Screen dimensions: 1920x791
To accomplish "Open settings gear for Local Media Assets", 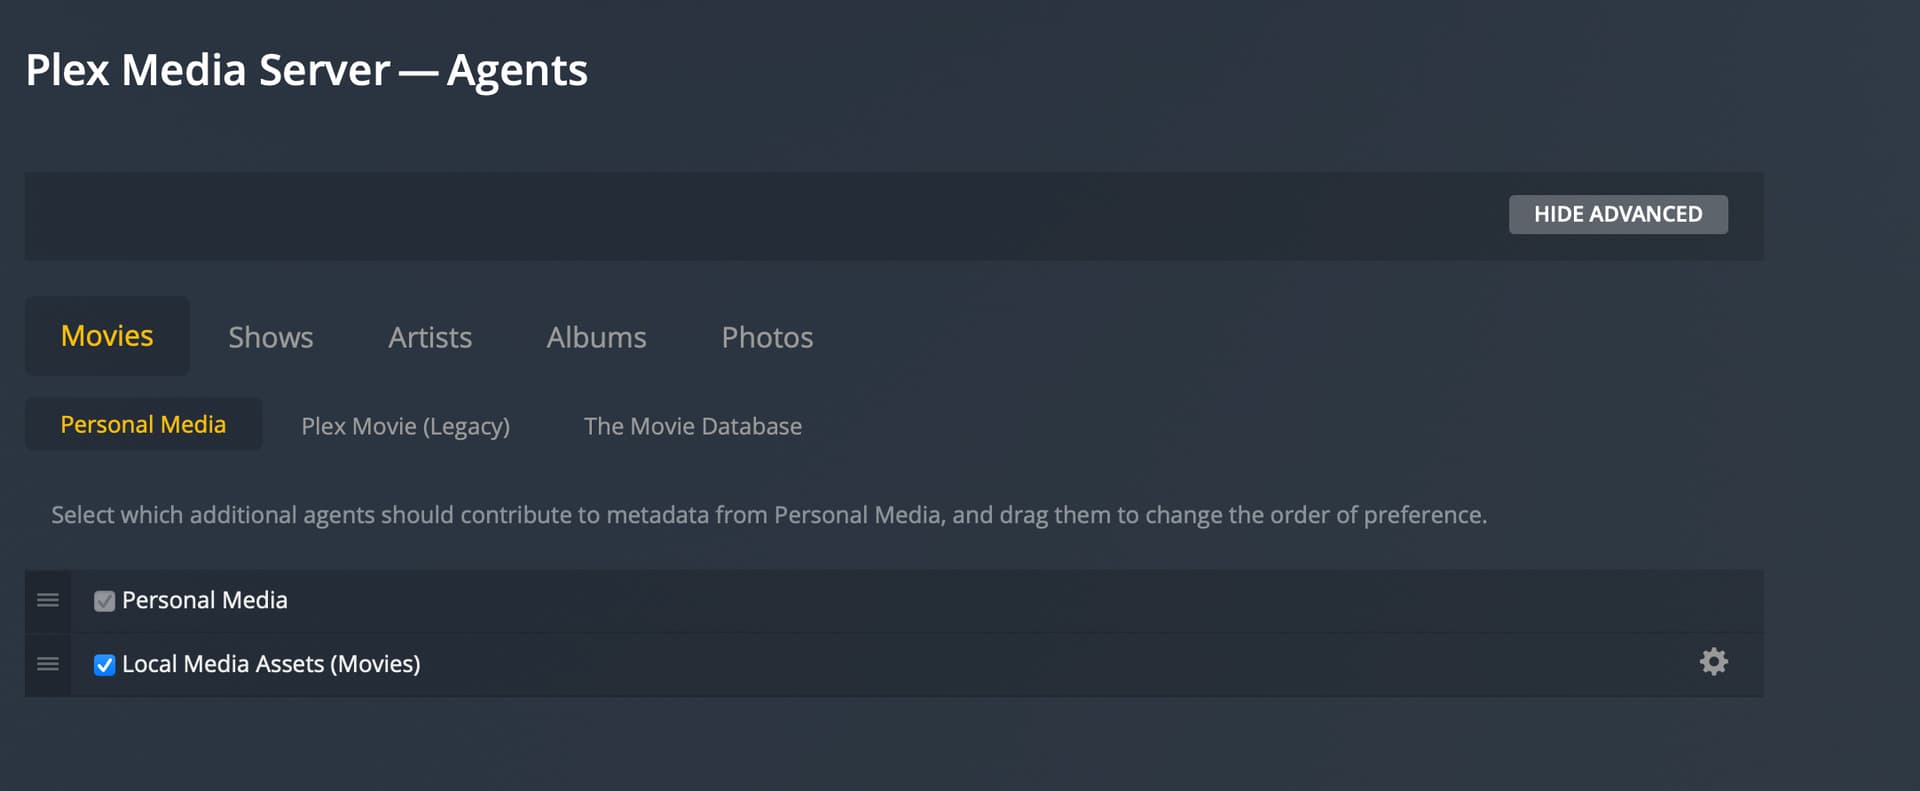I will 1713,662.
